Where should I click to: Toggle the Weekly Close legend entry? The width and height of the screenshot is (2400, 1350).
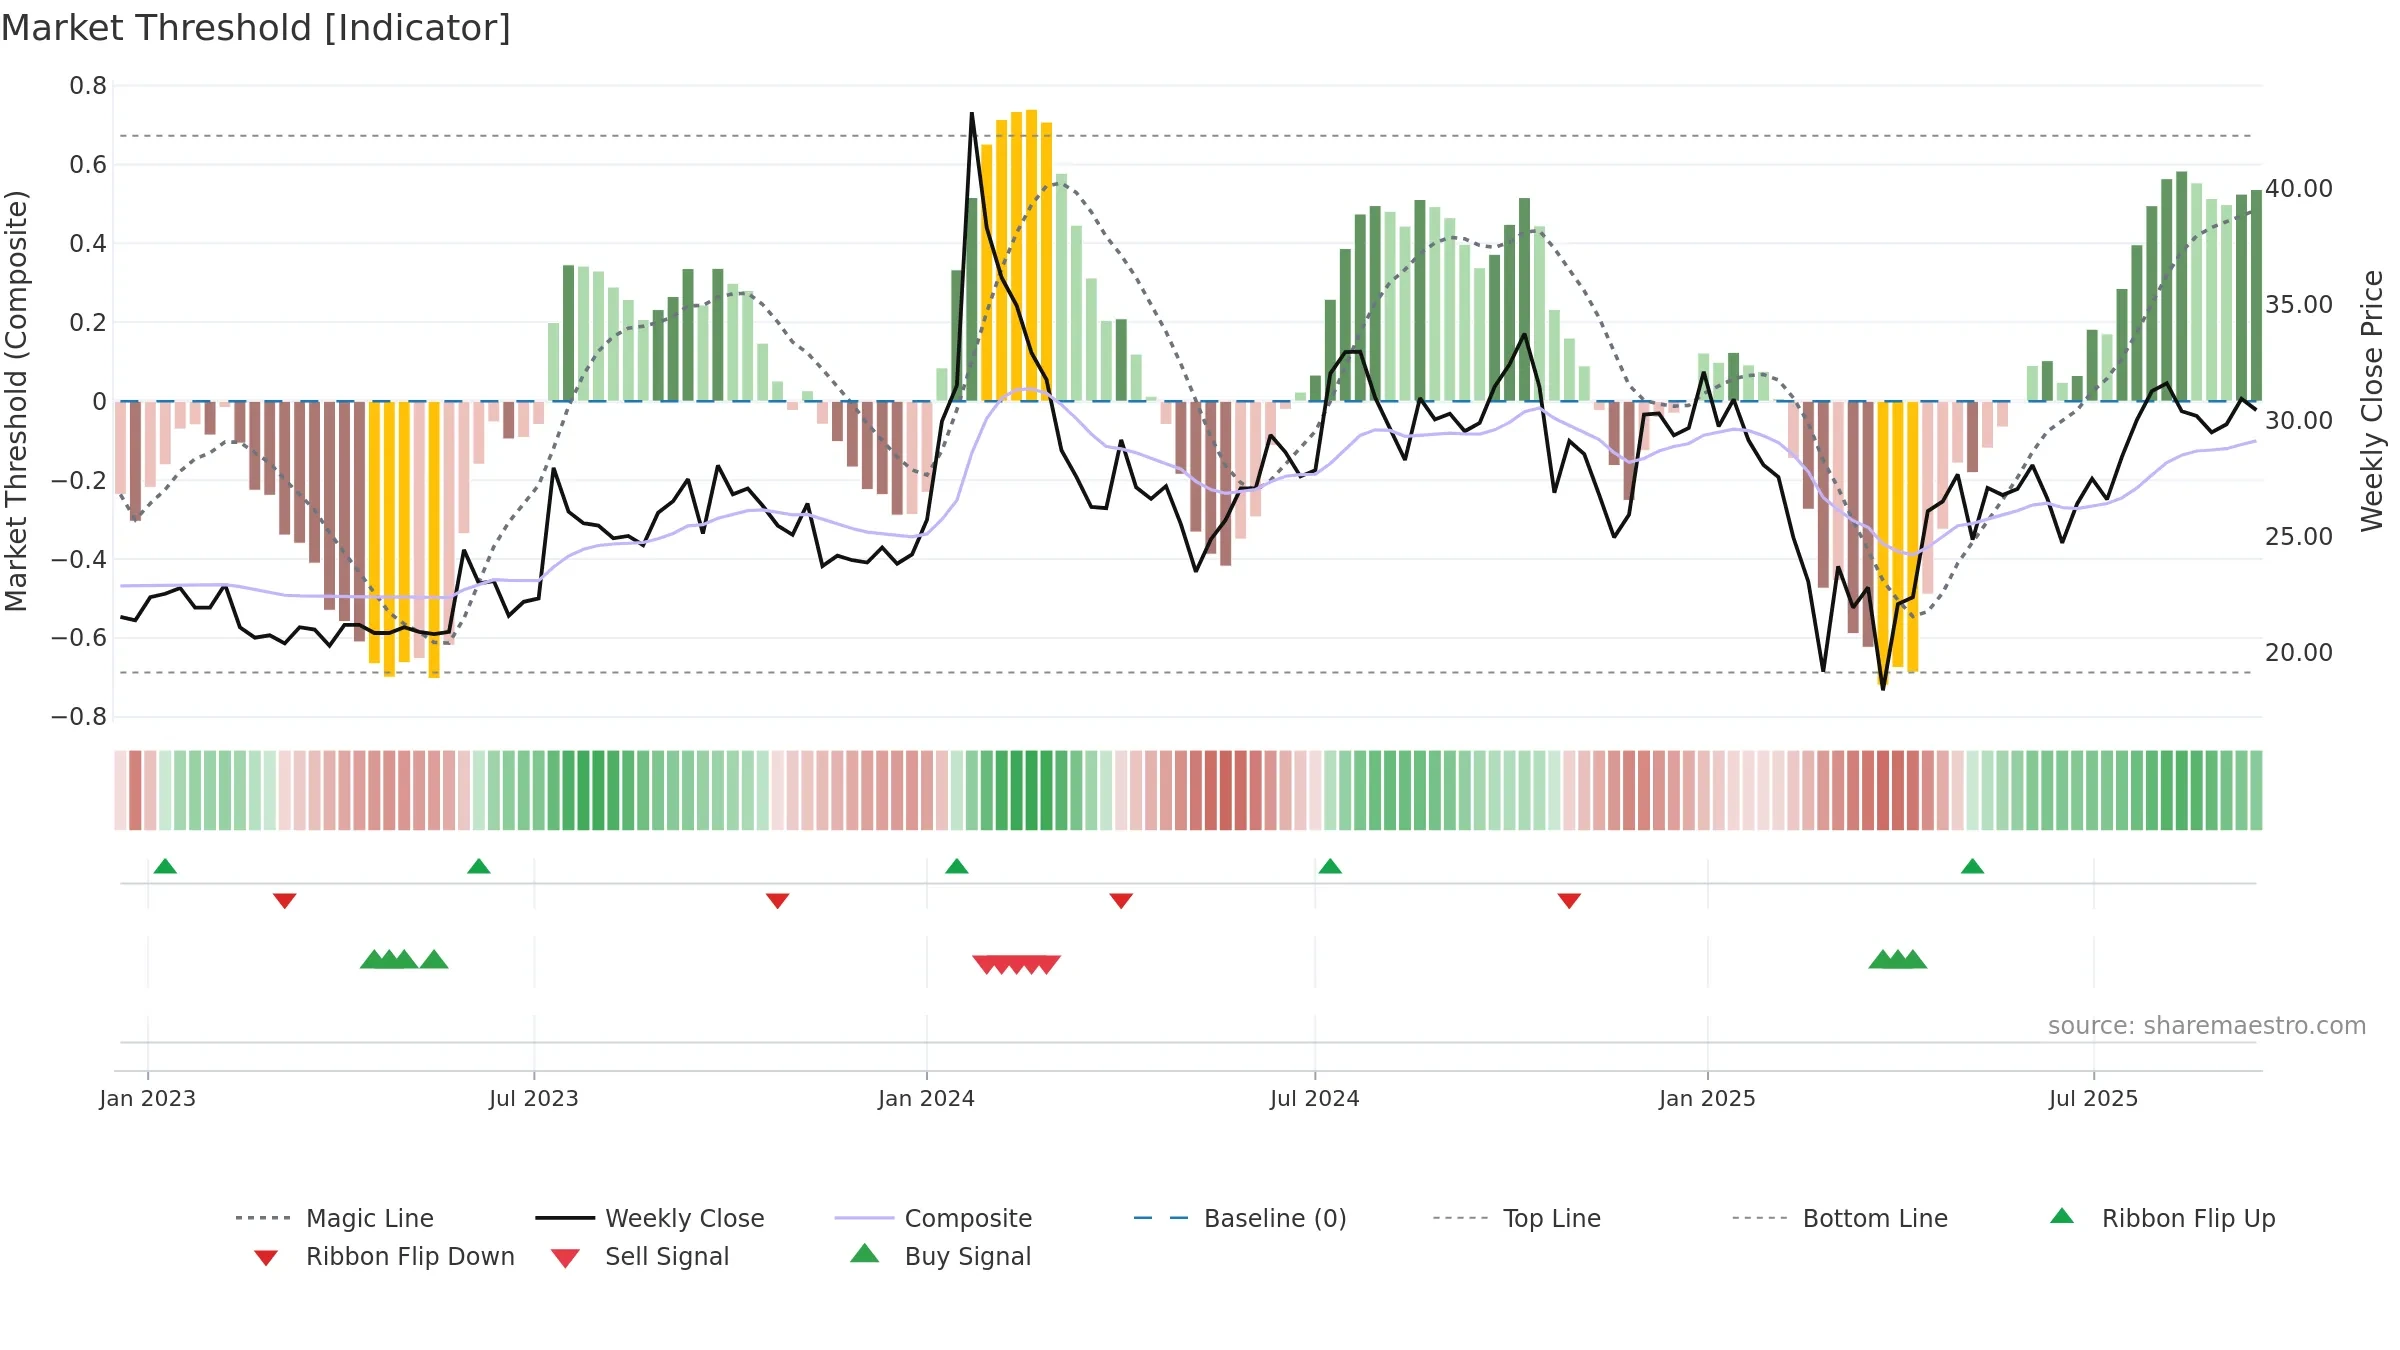point(650,1218)
